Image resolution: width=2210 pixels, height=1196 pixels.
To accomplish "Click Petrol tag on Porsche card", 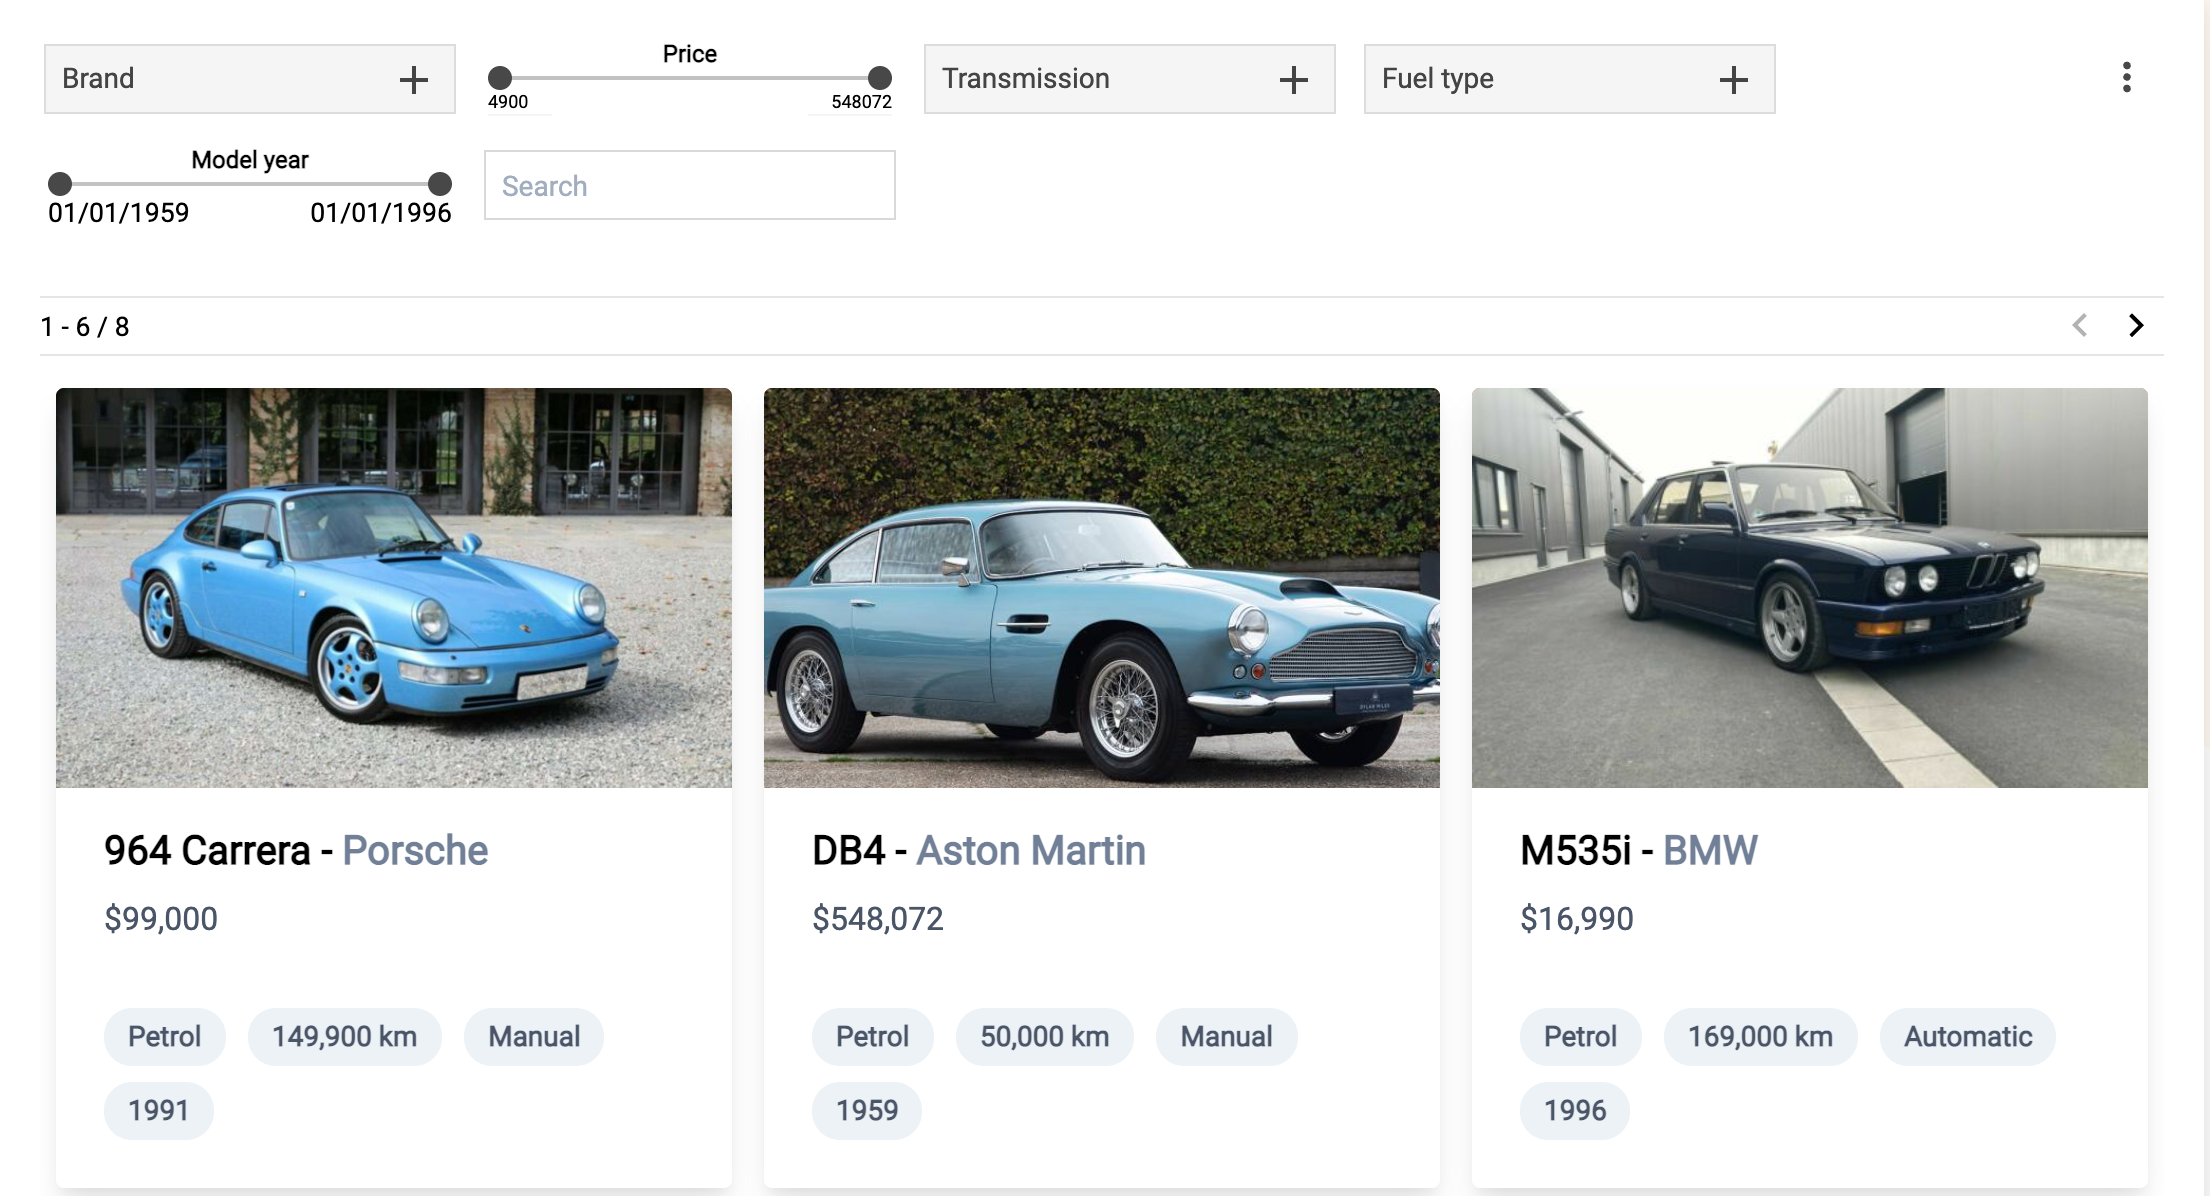I will pyautogui.click(x=165, y=1037).
